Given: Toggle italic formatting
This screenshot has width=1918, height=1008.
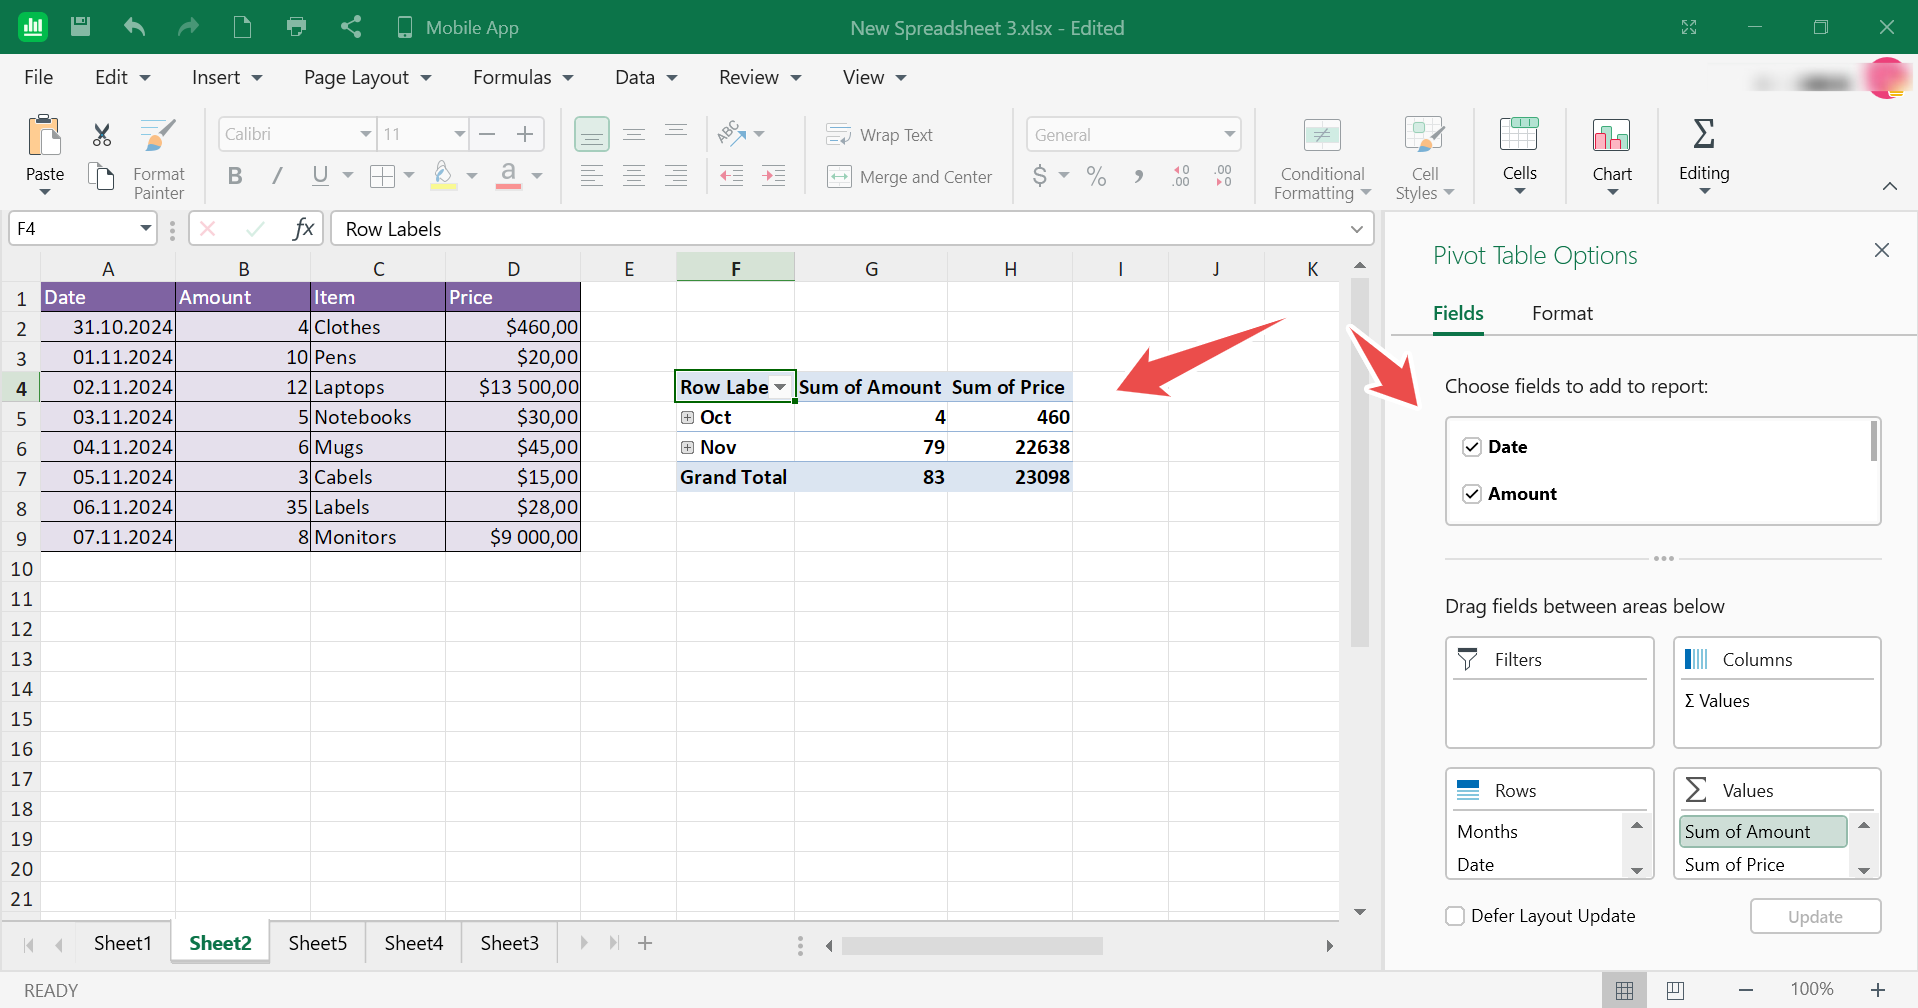Looking at the screenshot, I should (x=277, y=176).
